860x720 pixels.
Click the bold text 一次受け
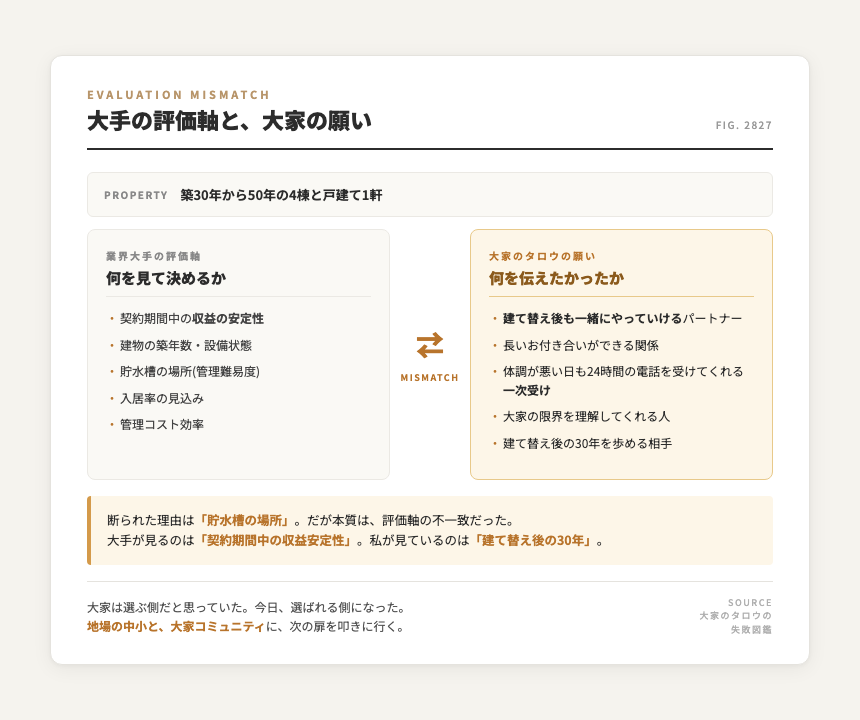coord(527,390)
